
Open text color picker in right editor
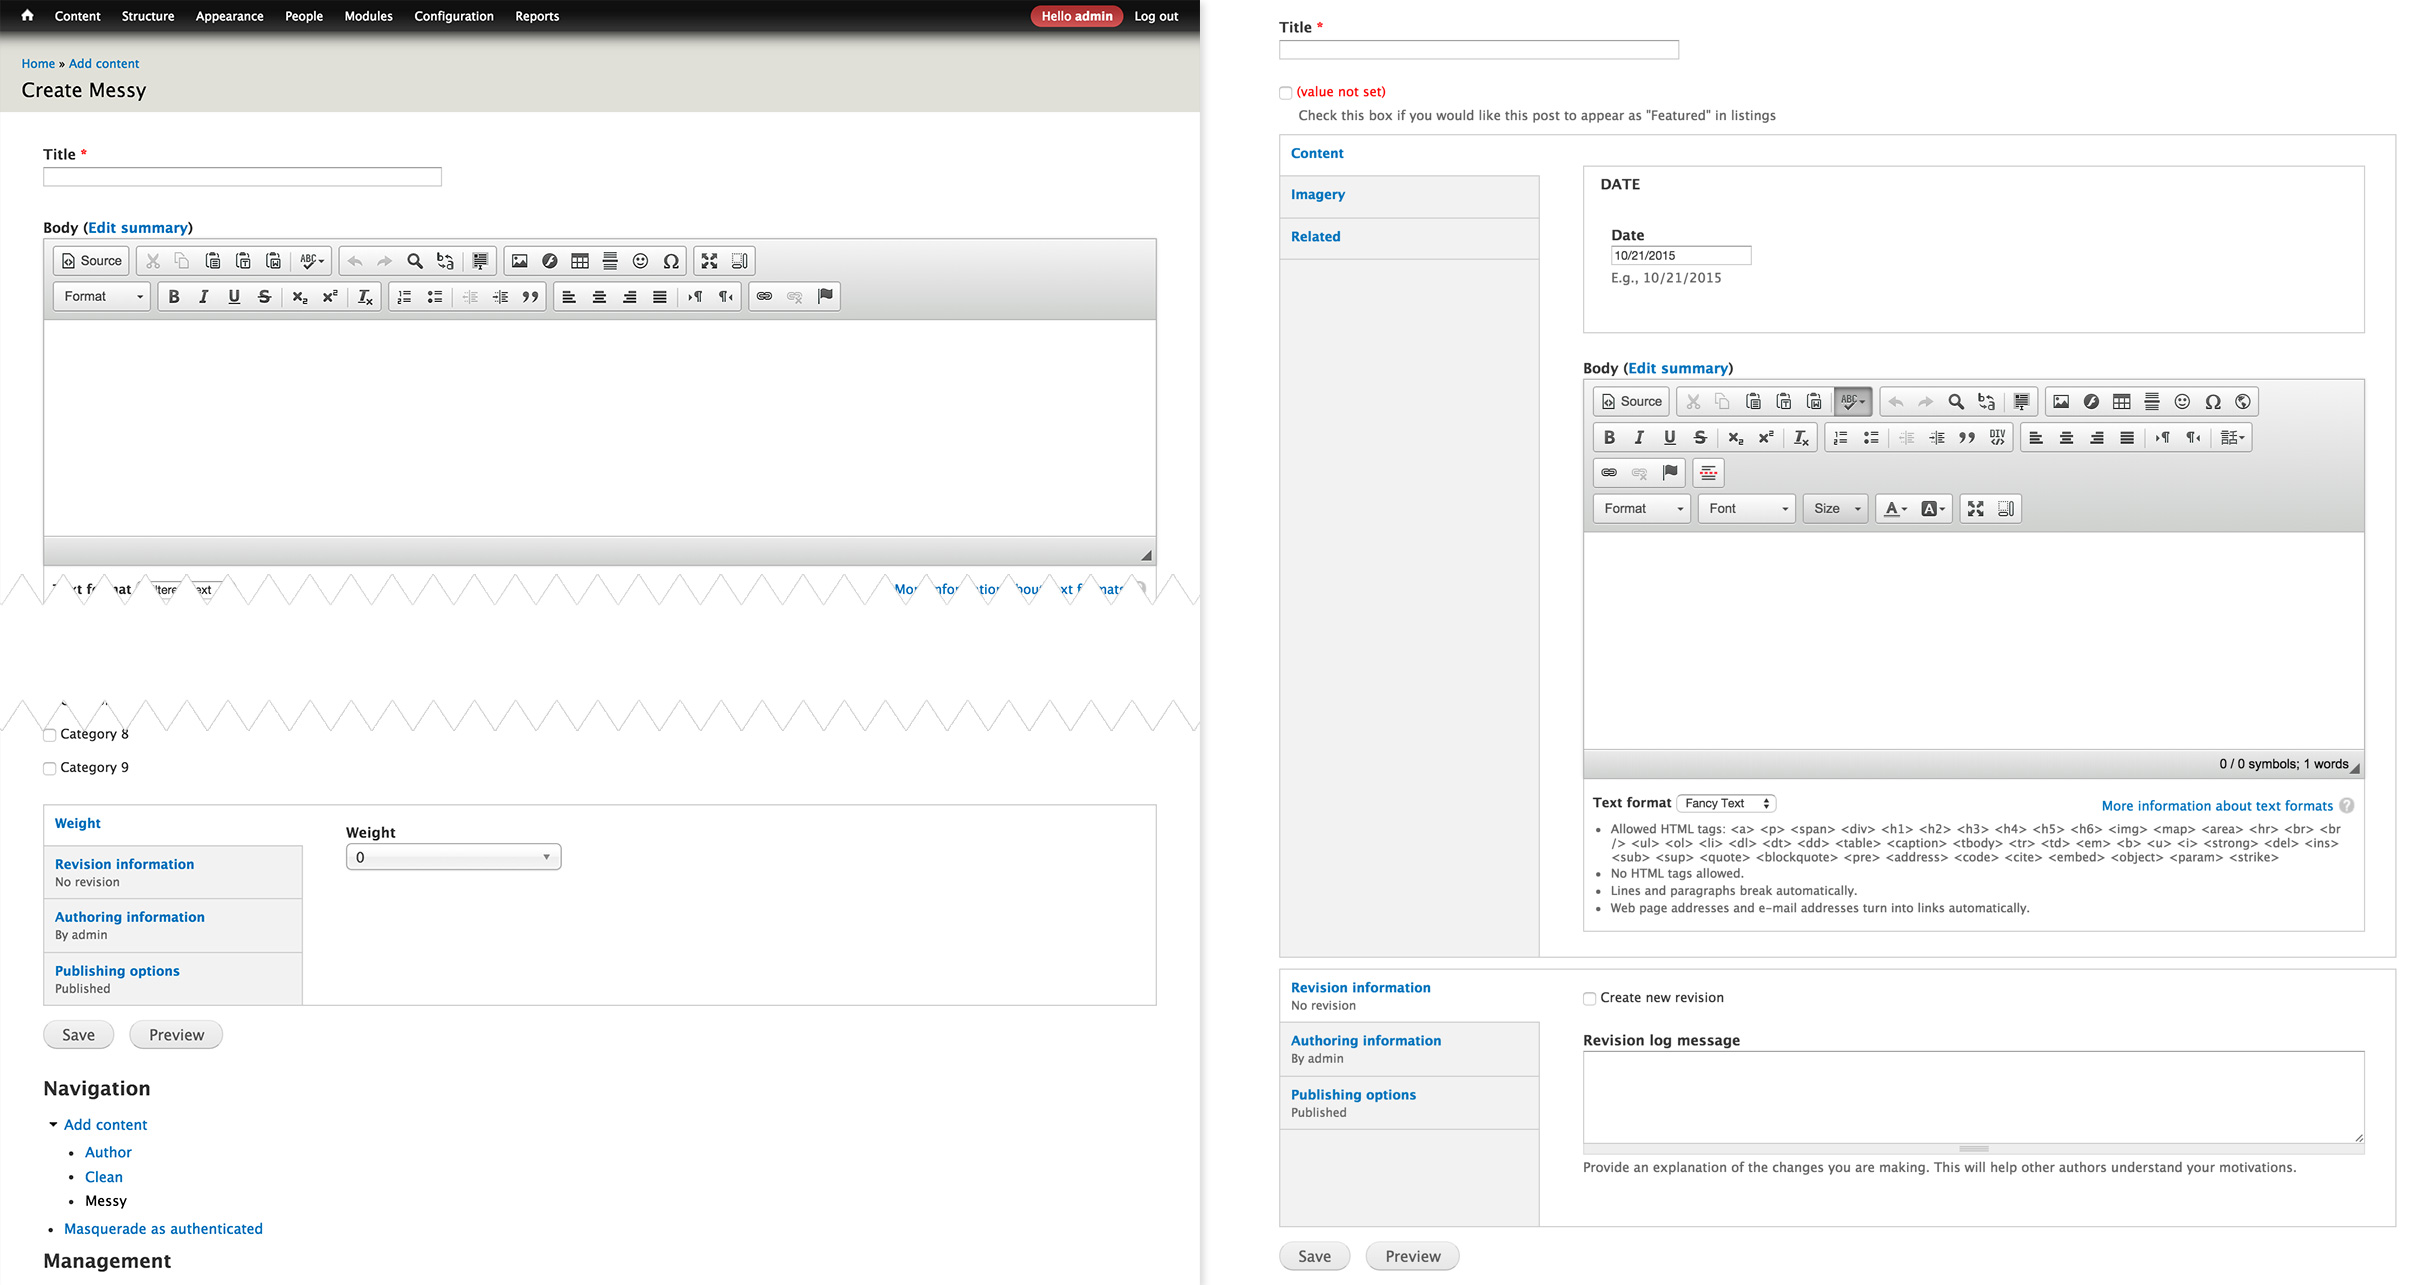(x=1895, y=509)
